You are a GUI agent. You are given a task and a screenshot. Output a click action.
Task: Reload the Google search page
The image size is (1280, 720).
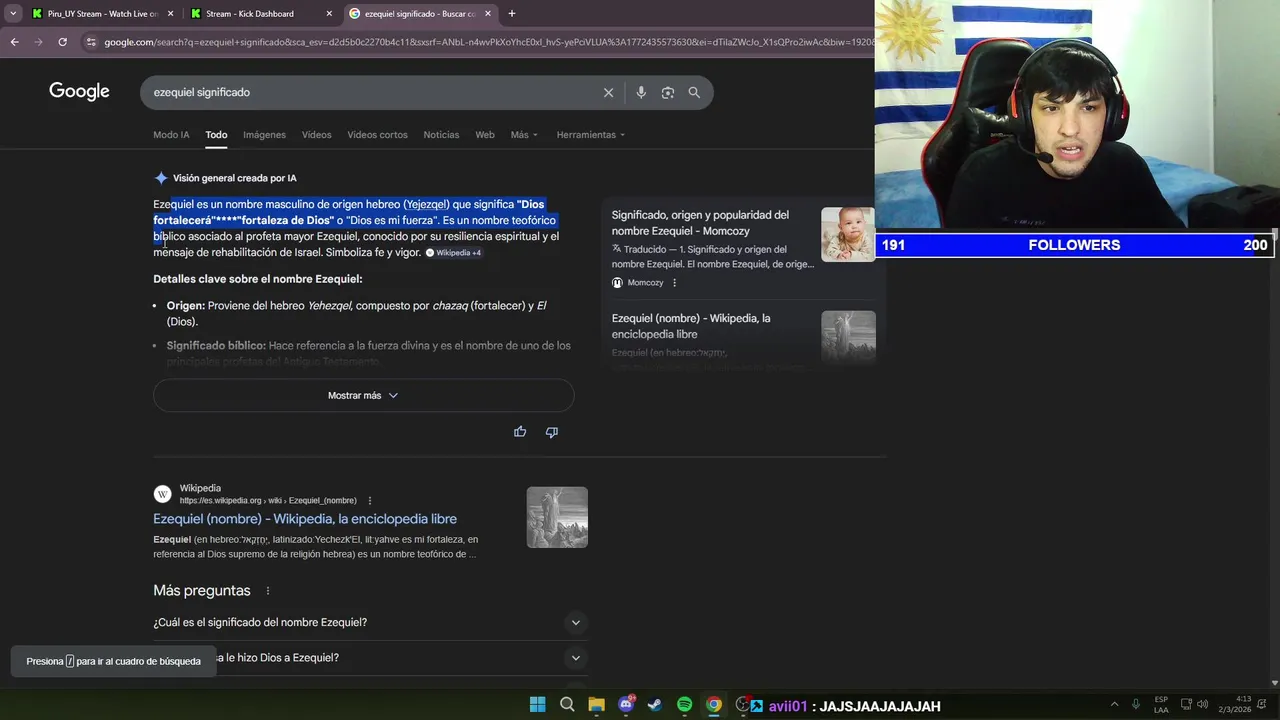62,42
